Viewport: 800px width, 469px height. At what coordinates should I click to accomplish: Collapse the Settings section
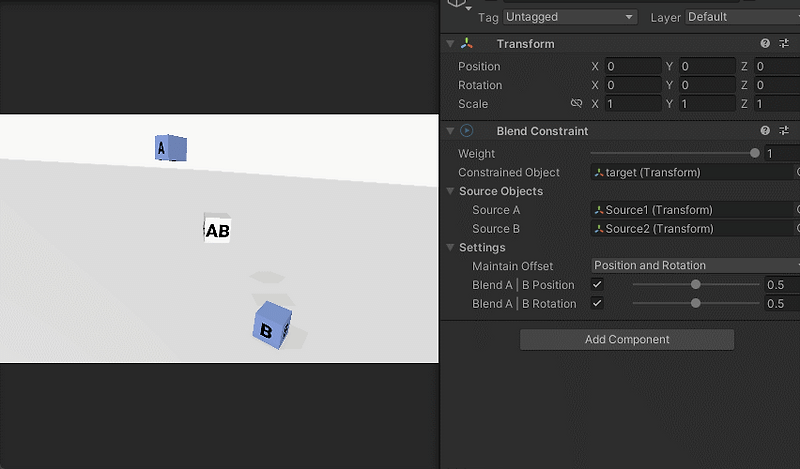[450, 248]
